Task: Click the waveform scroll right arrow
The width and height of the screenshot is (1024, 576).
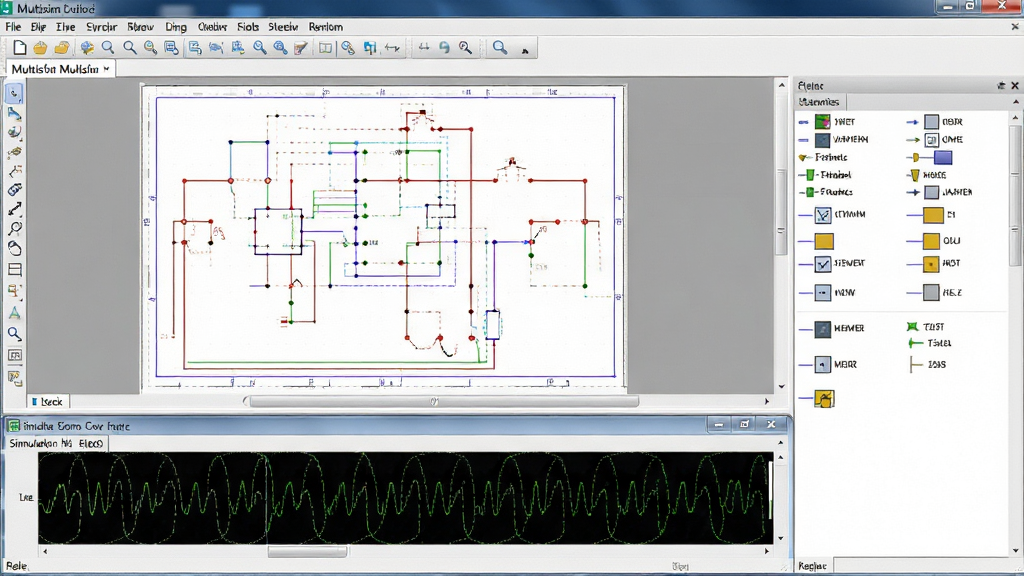Action: pyautogui.click(x=767, y=551)
